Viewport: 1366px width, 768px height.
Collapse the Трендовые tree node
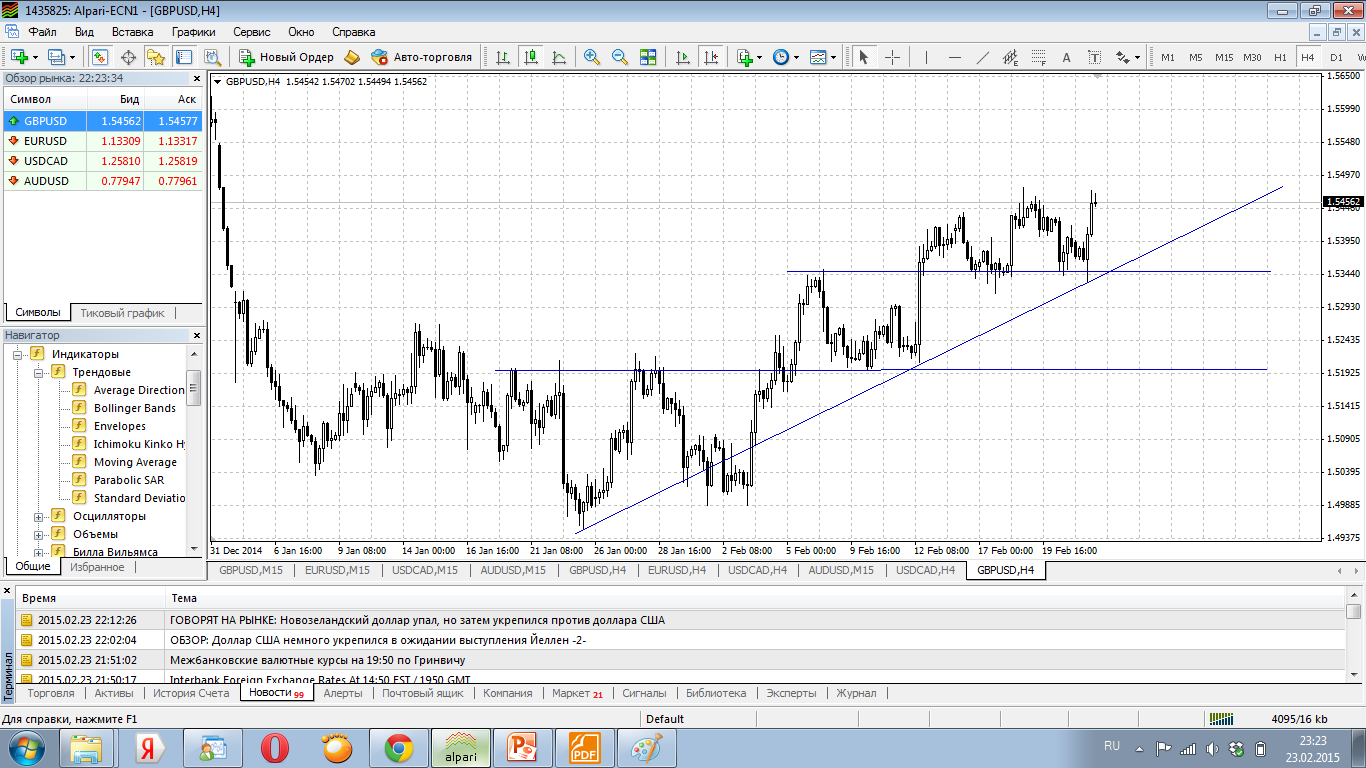[x=38, y=372]
